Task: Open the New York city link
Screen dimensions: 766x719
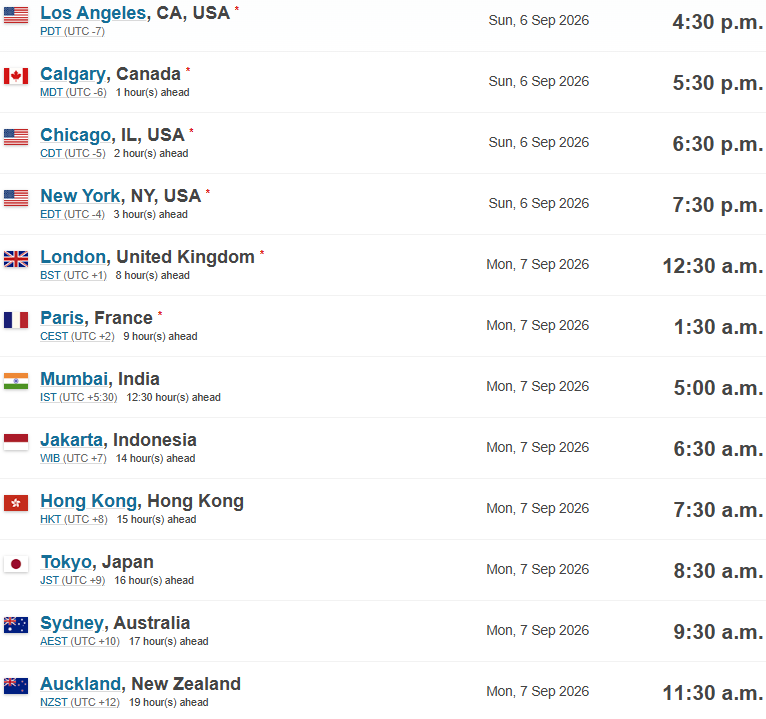Action: (x=80, y=196)
